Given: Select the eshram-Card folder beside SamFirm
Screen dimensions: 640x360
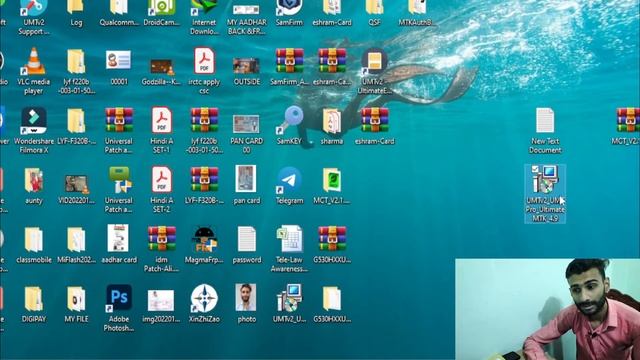Looking at the screenshot, I should point(332,7).
